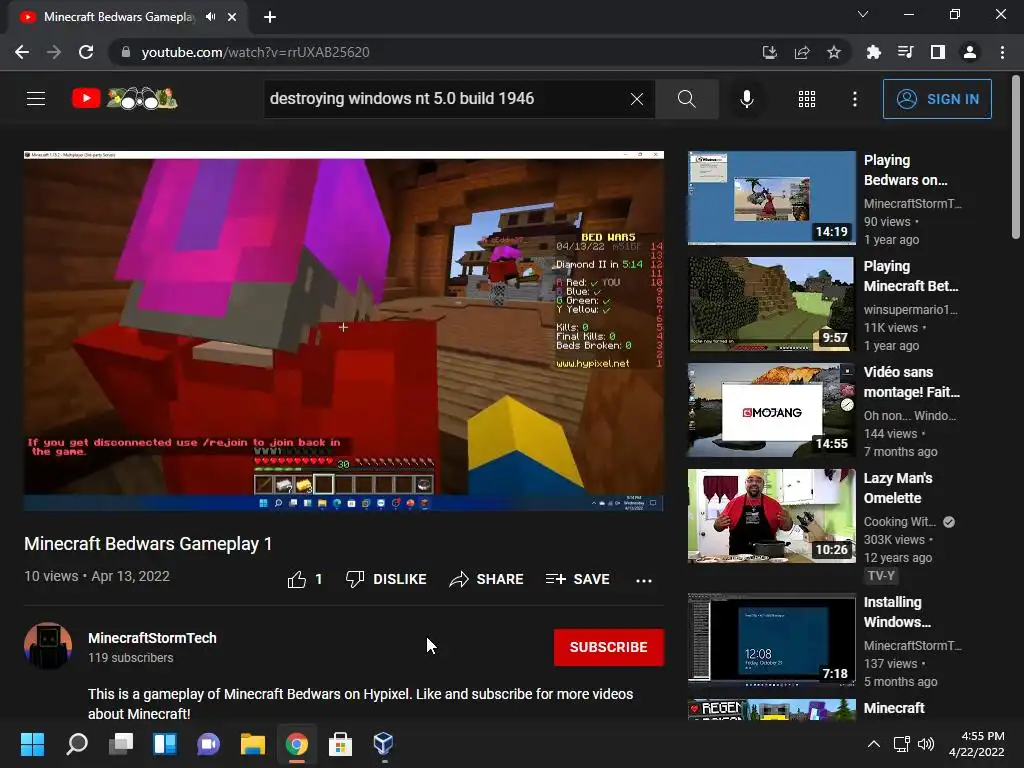The image size is (1024, 768).
Task: Open Microsoft Store from taskbar
Action: pyautogui.click(x=340, y=744)
